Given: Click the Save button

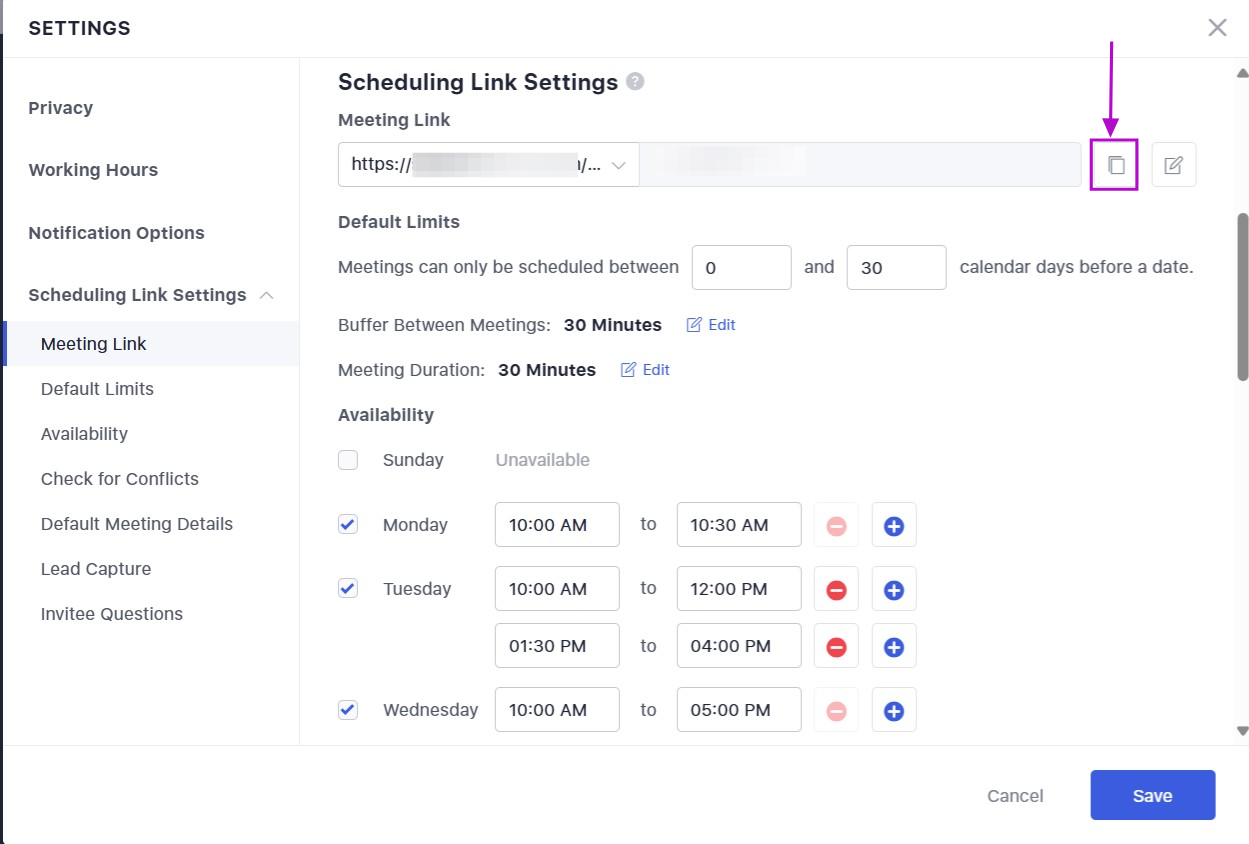Looking at the screenshot, I should (1152, 796).
